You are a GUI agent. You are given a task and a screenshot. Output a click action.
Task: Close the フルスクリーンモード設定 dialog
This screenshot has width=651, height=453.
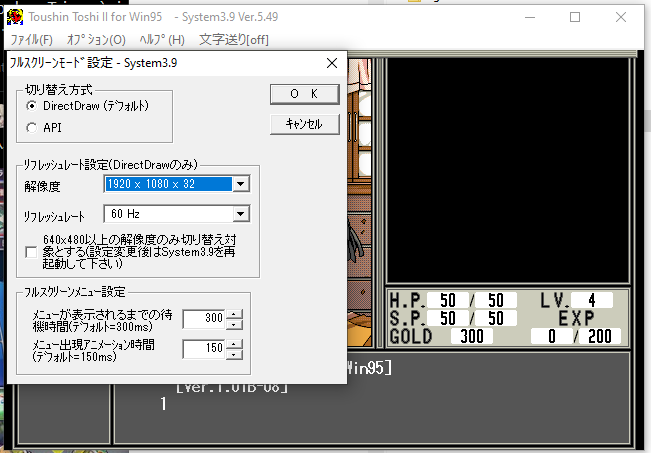click(x=332, y=63)
